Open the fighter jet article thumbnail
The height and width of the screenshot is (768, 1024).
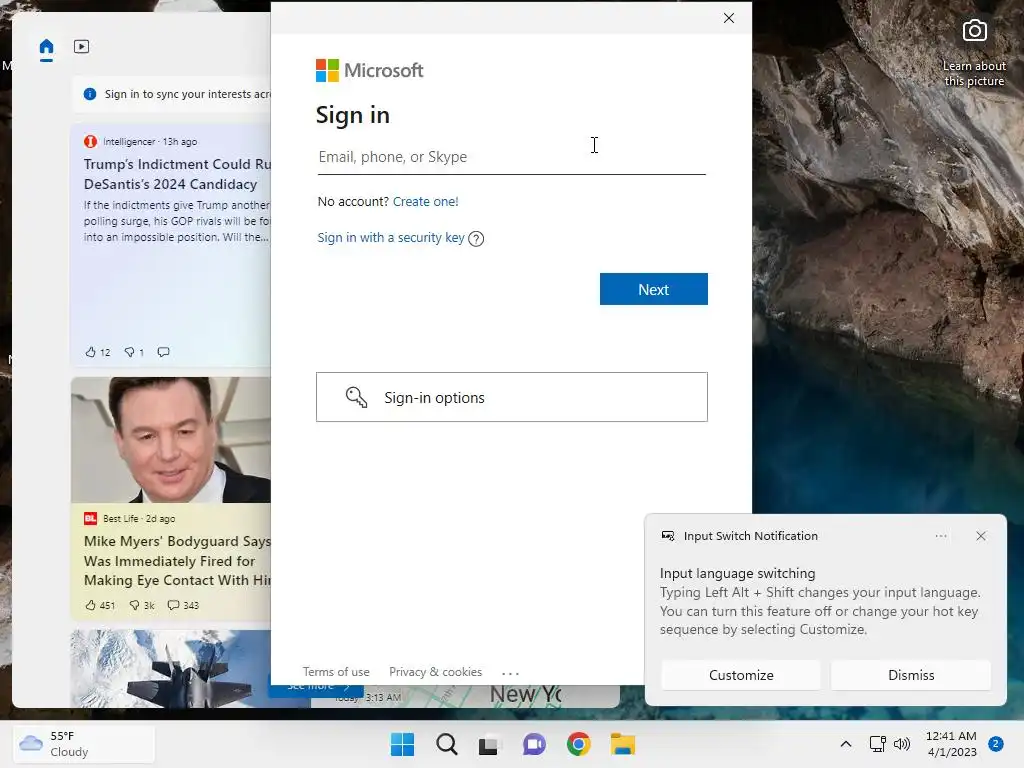pos(171,669)
